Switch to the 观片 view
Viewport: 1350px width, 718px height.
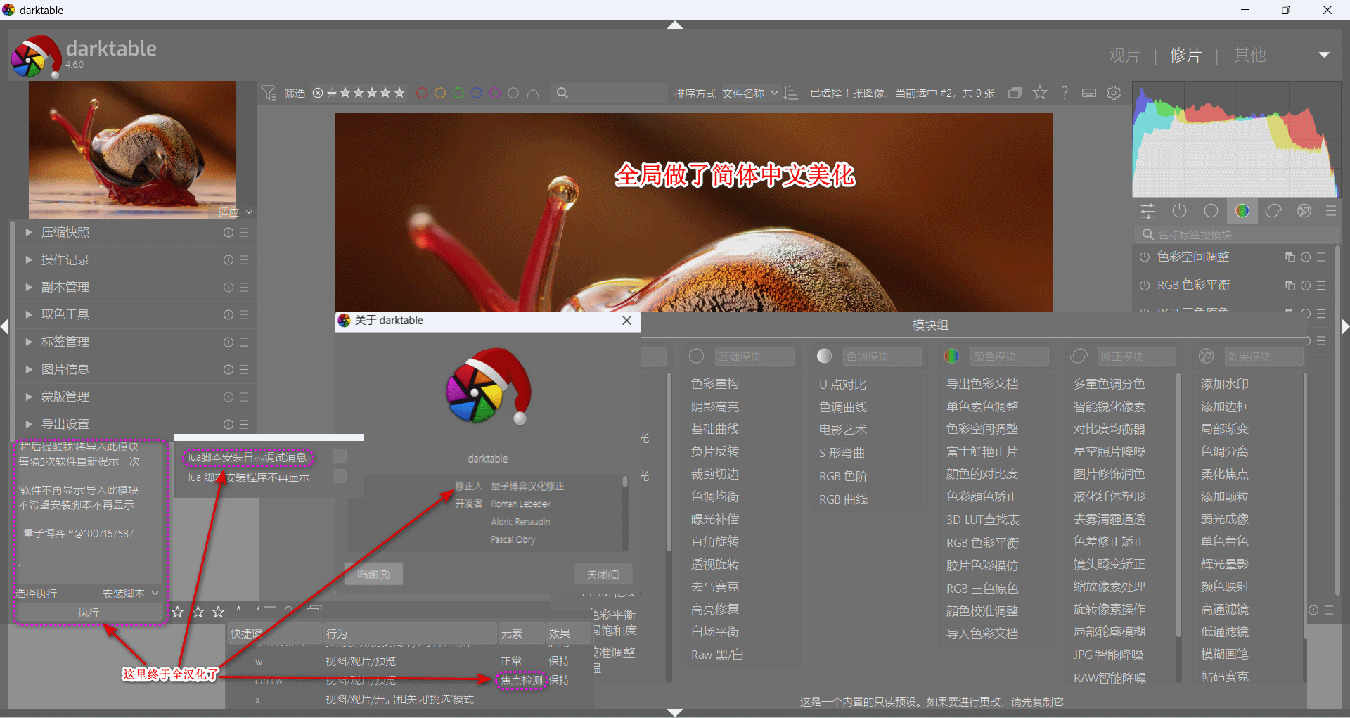(x=1125, y=55)
